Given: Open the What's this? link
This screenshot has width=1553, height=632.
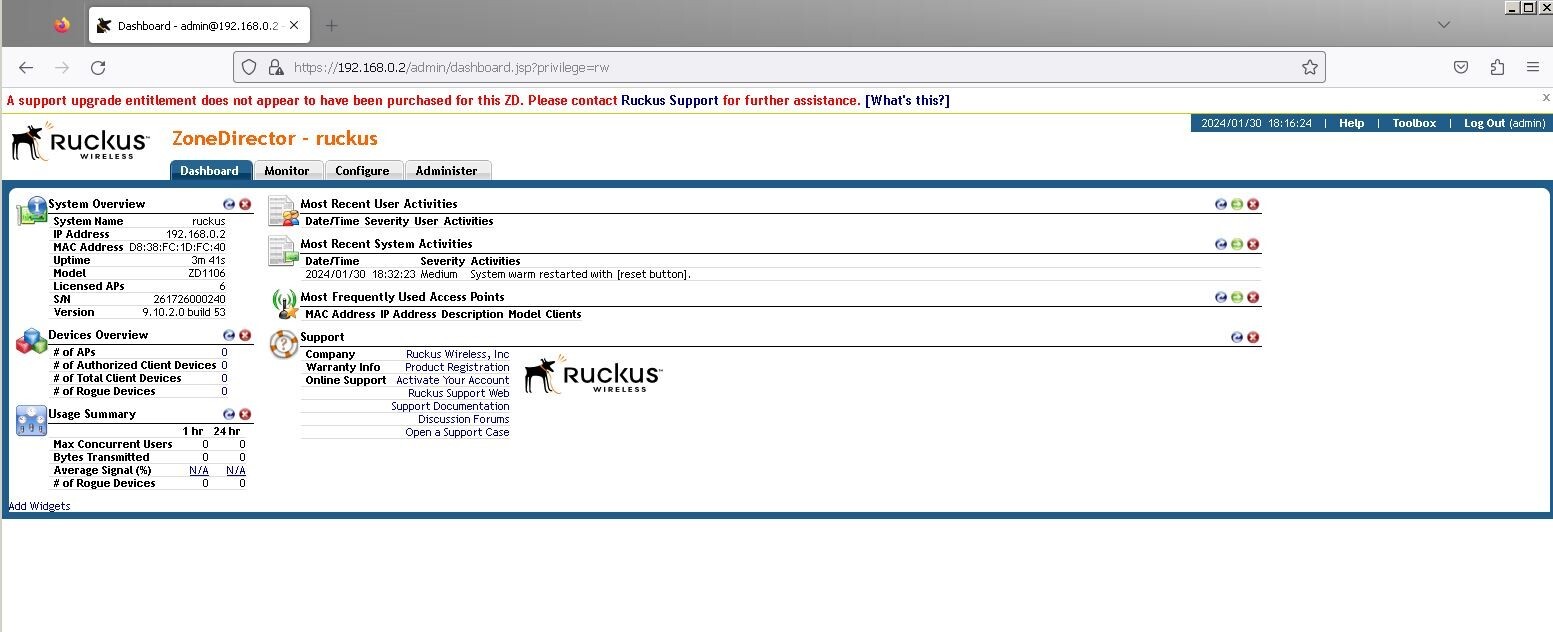Looking at the screenshot, I should (907, 100).
